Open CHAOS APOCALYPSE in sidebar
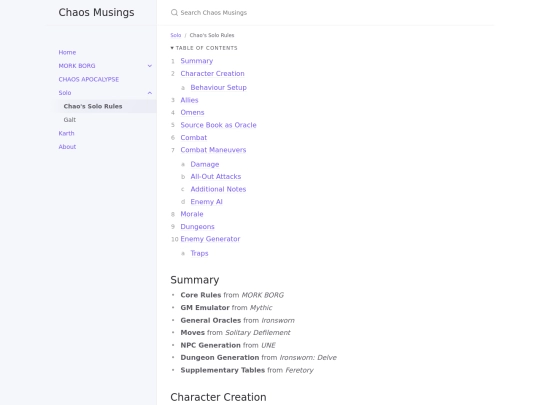The width and height of the screenshot is (540, 405). [x=89, y=79]
